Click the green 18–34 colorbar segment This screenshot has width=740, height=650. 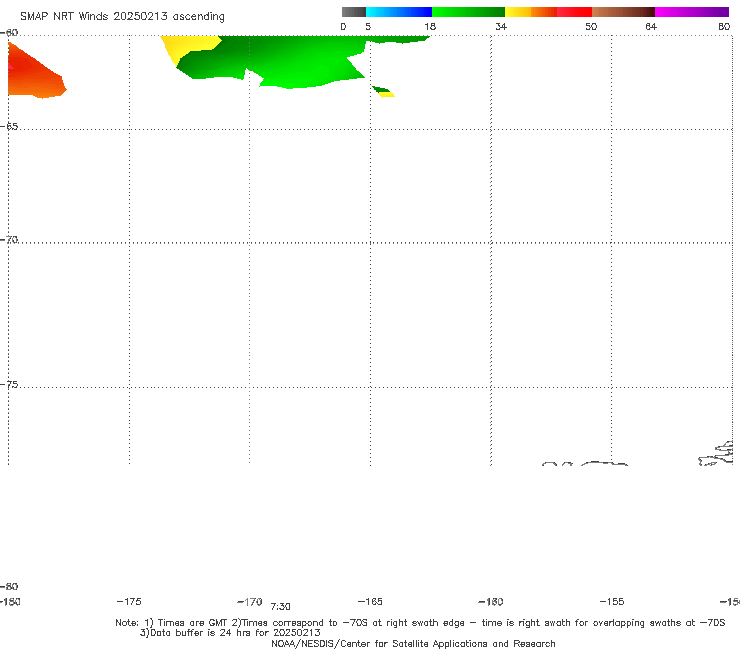pos(468,12)
